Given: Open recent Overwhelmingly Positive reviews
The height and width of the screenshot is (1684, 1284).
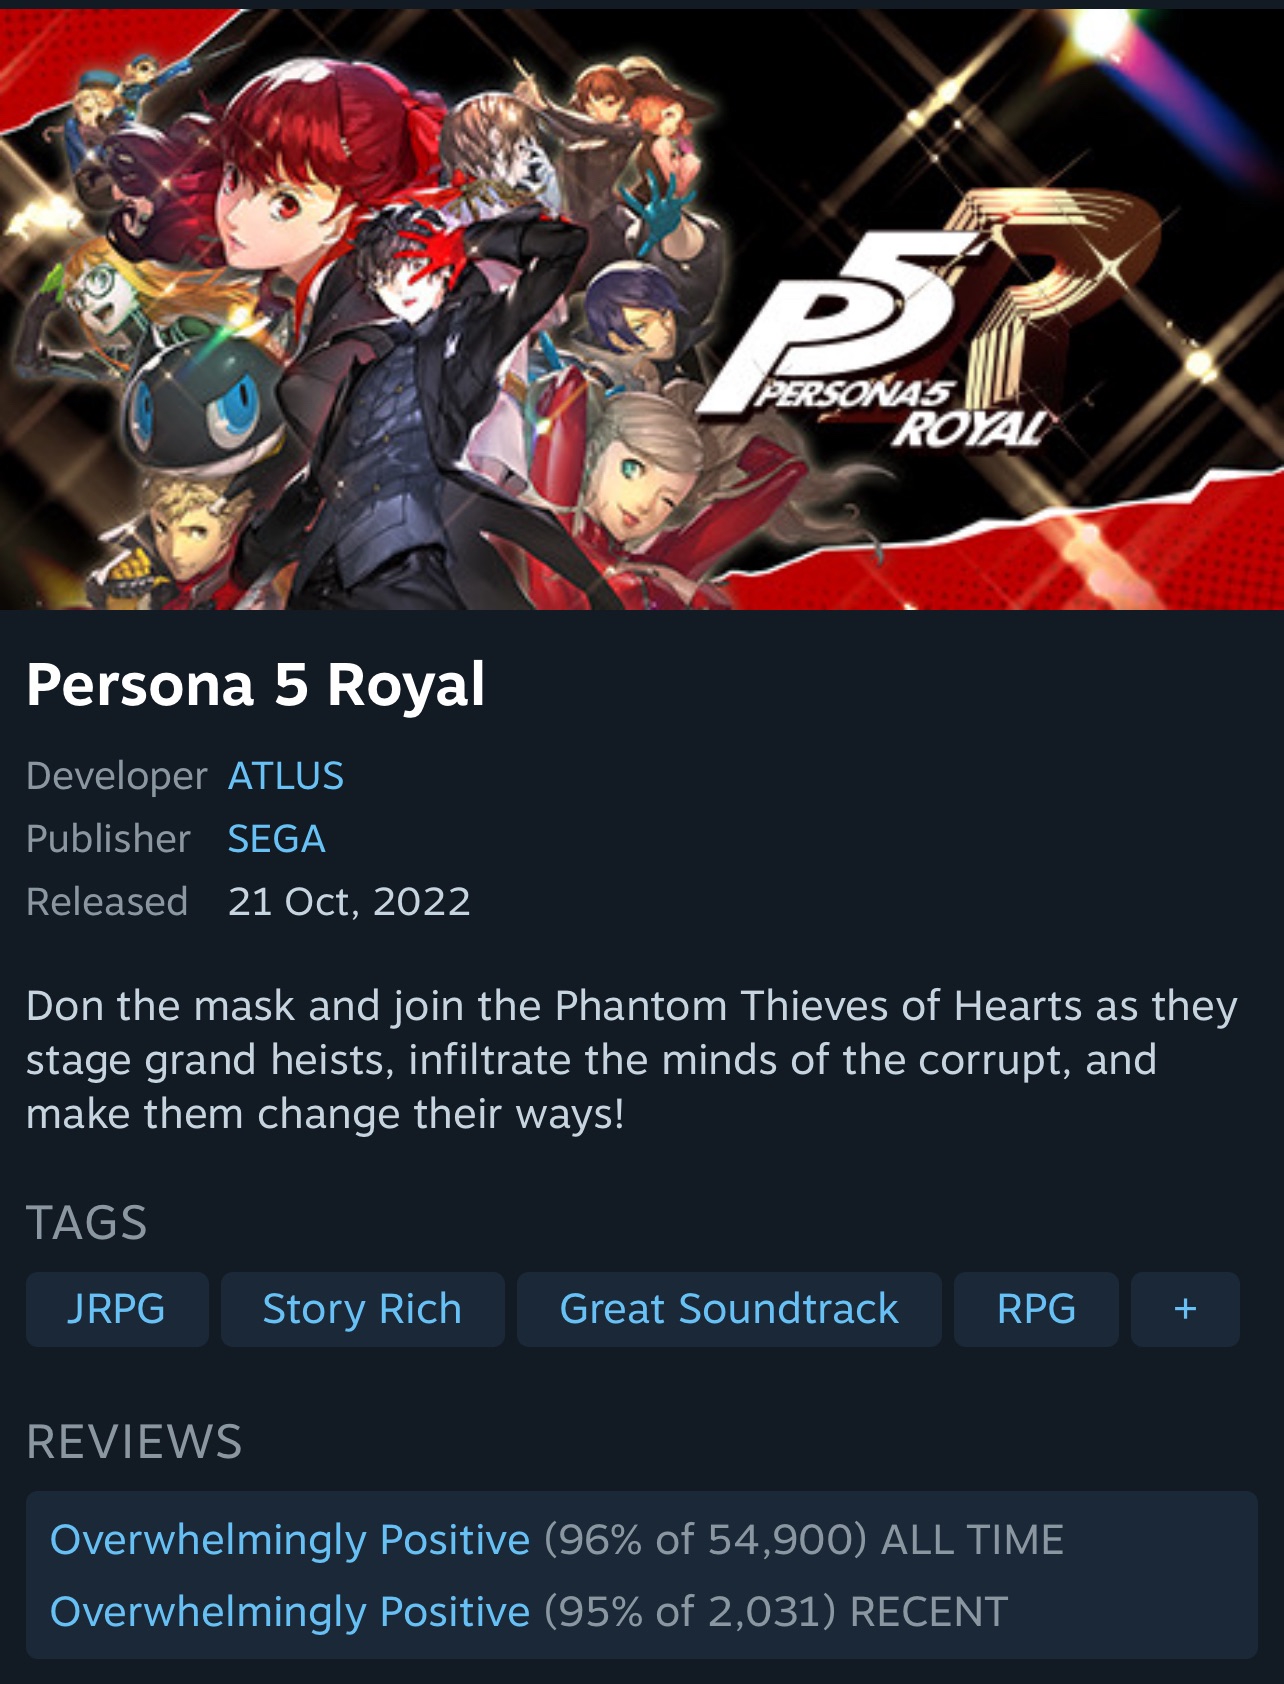Looking at the screenshot, I should pyautogui.click(x=290, y=1612).
